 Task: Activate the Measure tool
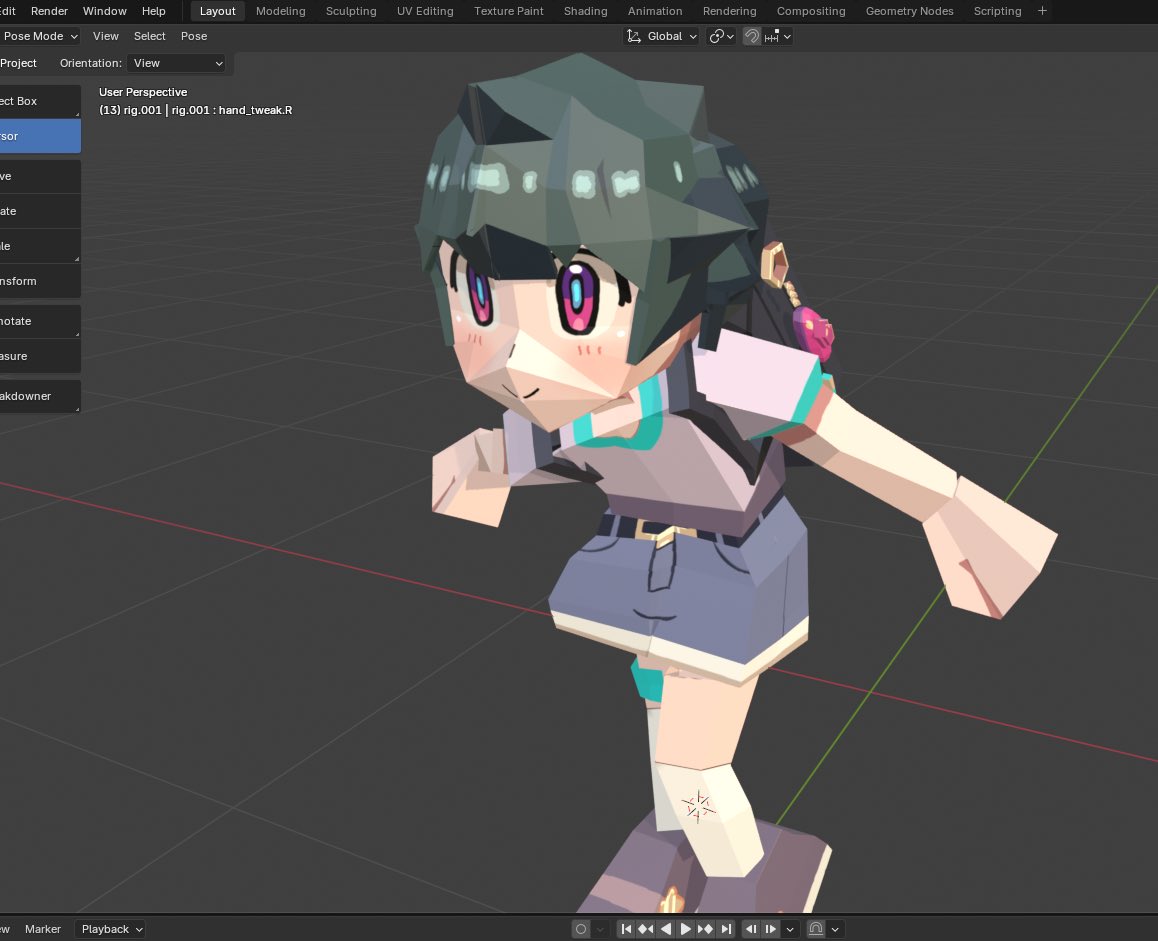click(x=40, y=356)
